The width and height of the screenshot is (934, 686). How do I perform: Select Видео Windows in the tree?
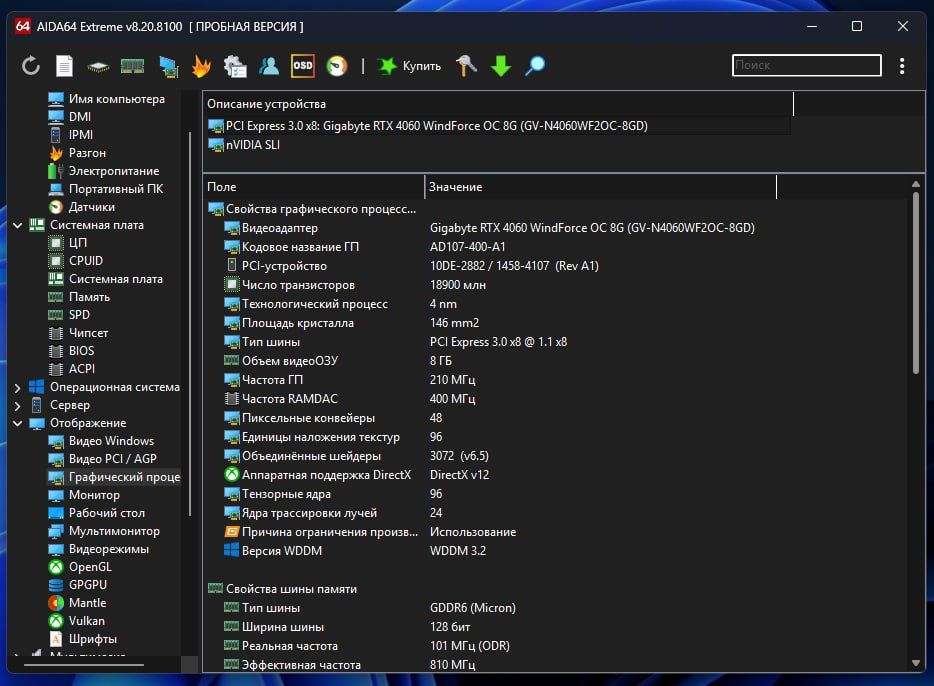pos(101,441)
